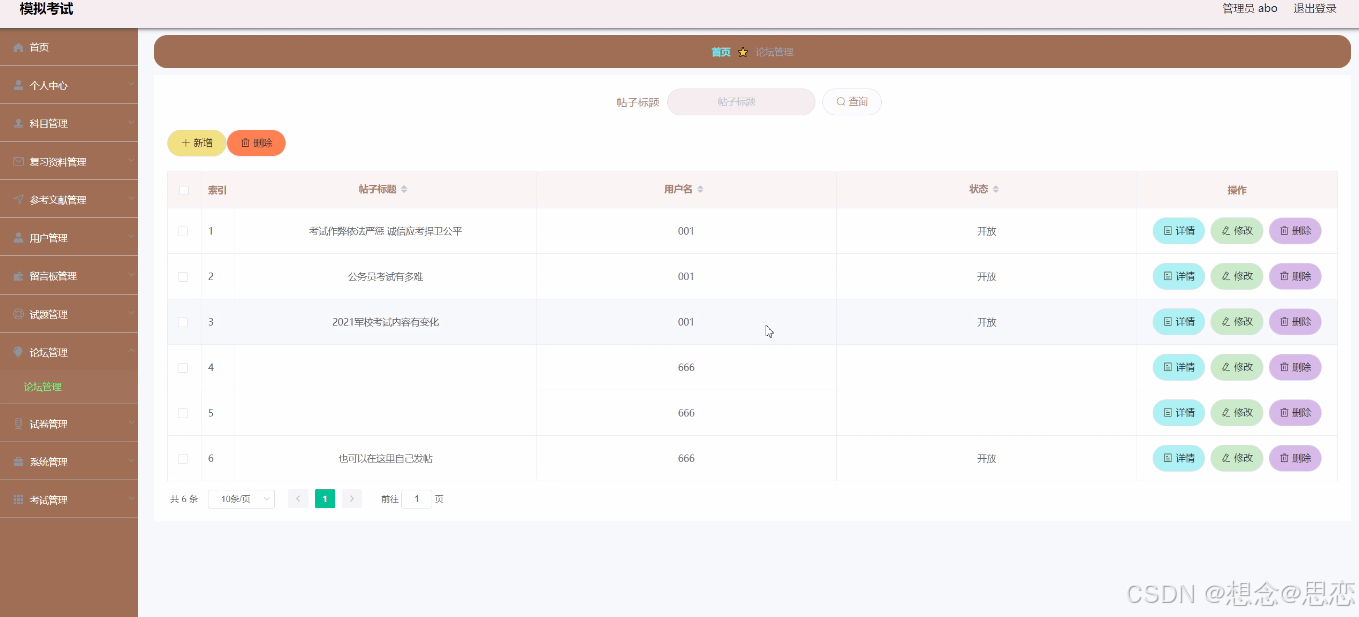Check the box for index 1 row
The height and width of the screenshot is (617, 1359).
click(x=183, y=231)
